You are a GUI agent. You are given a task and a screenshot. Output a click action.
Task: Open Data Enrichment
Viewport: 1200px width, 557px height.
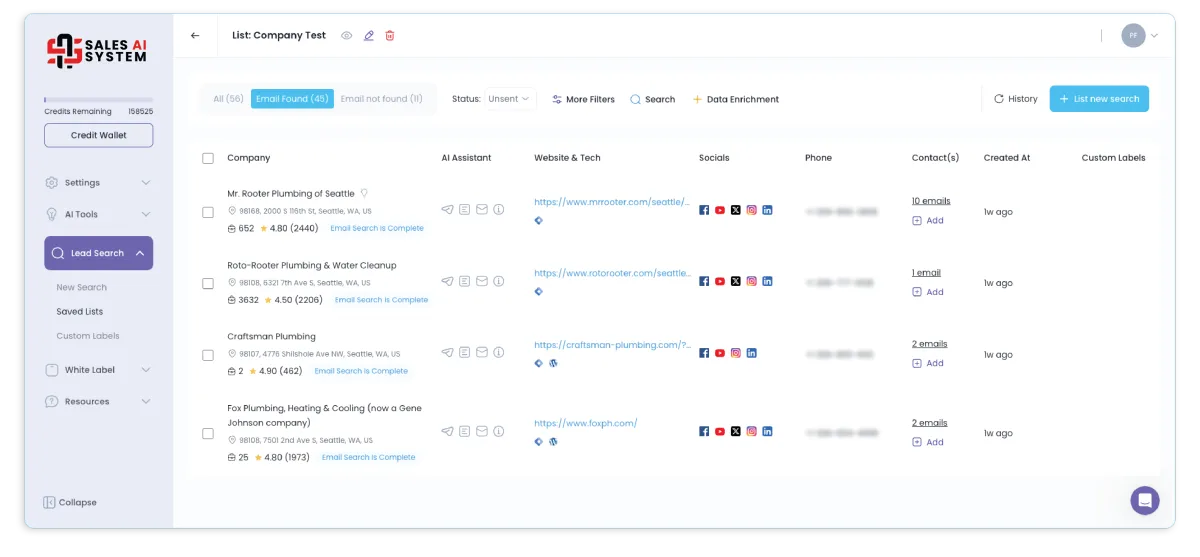[x=736, y=99]
